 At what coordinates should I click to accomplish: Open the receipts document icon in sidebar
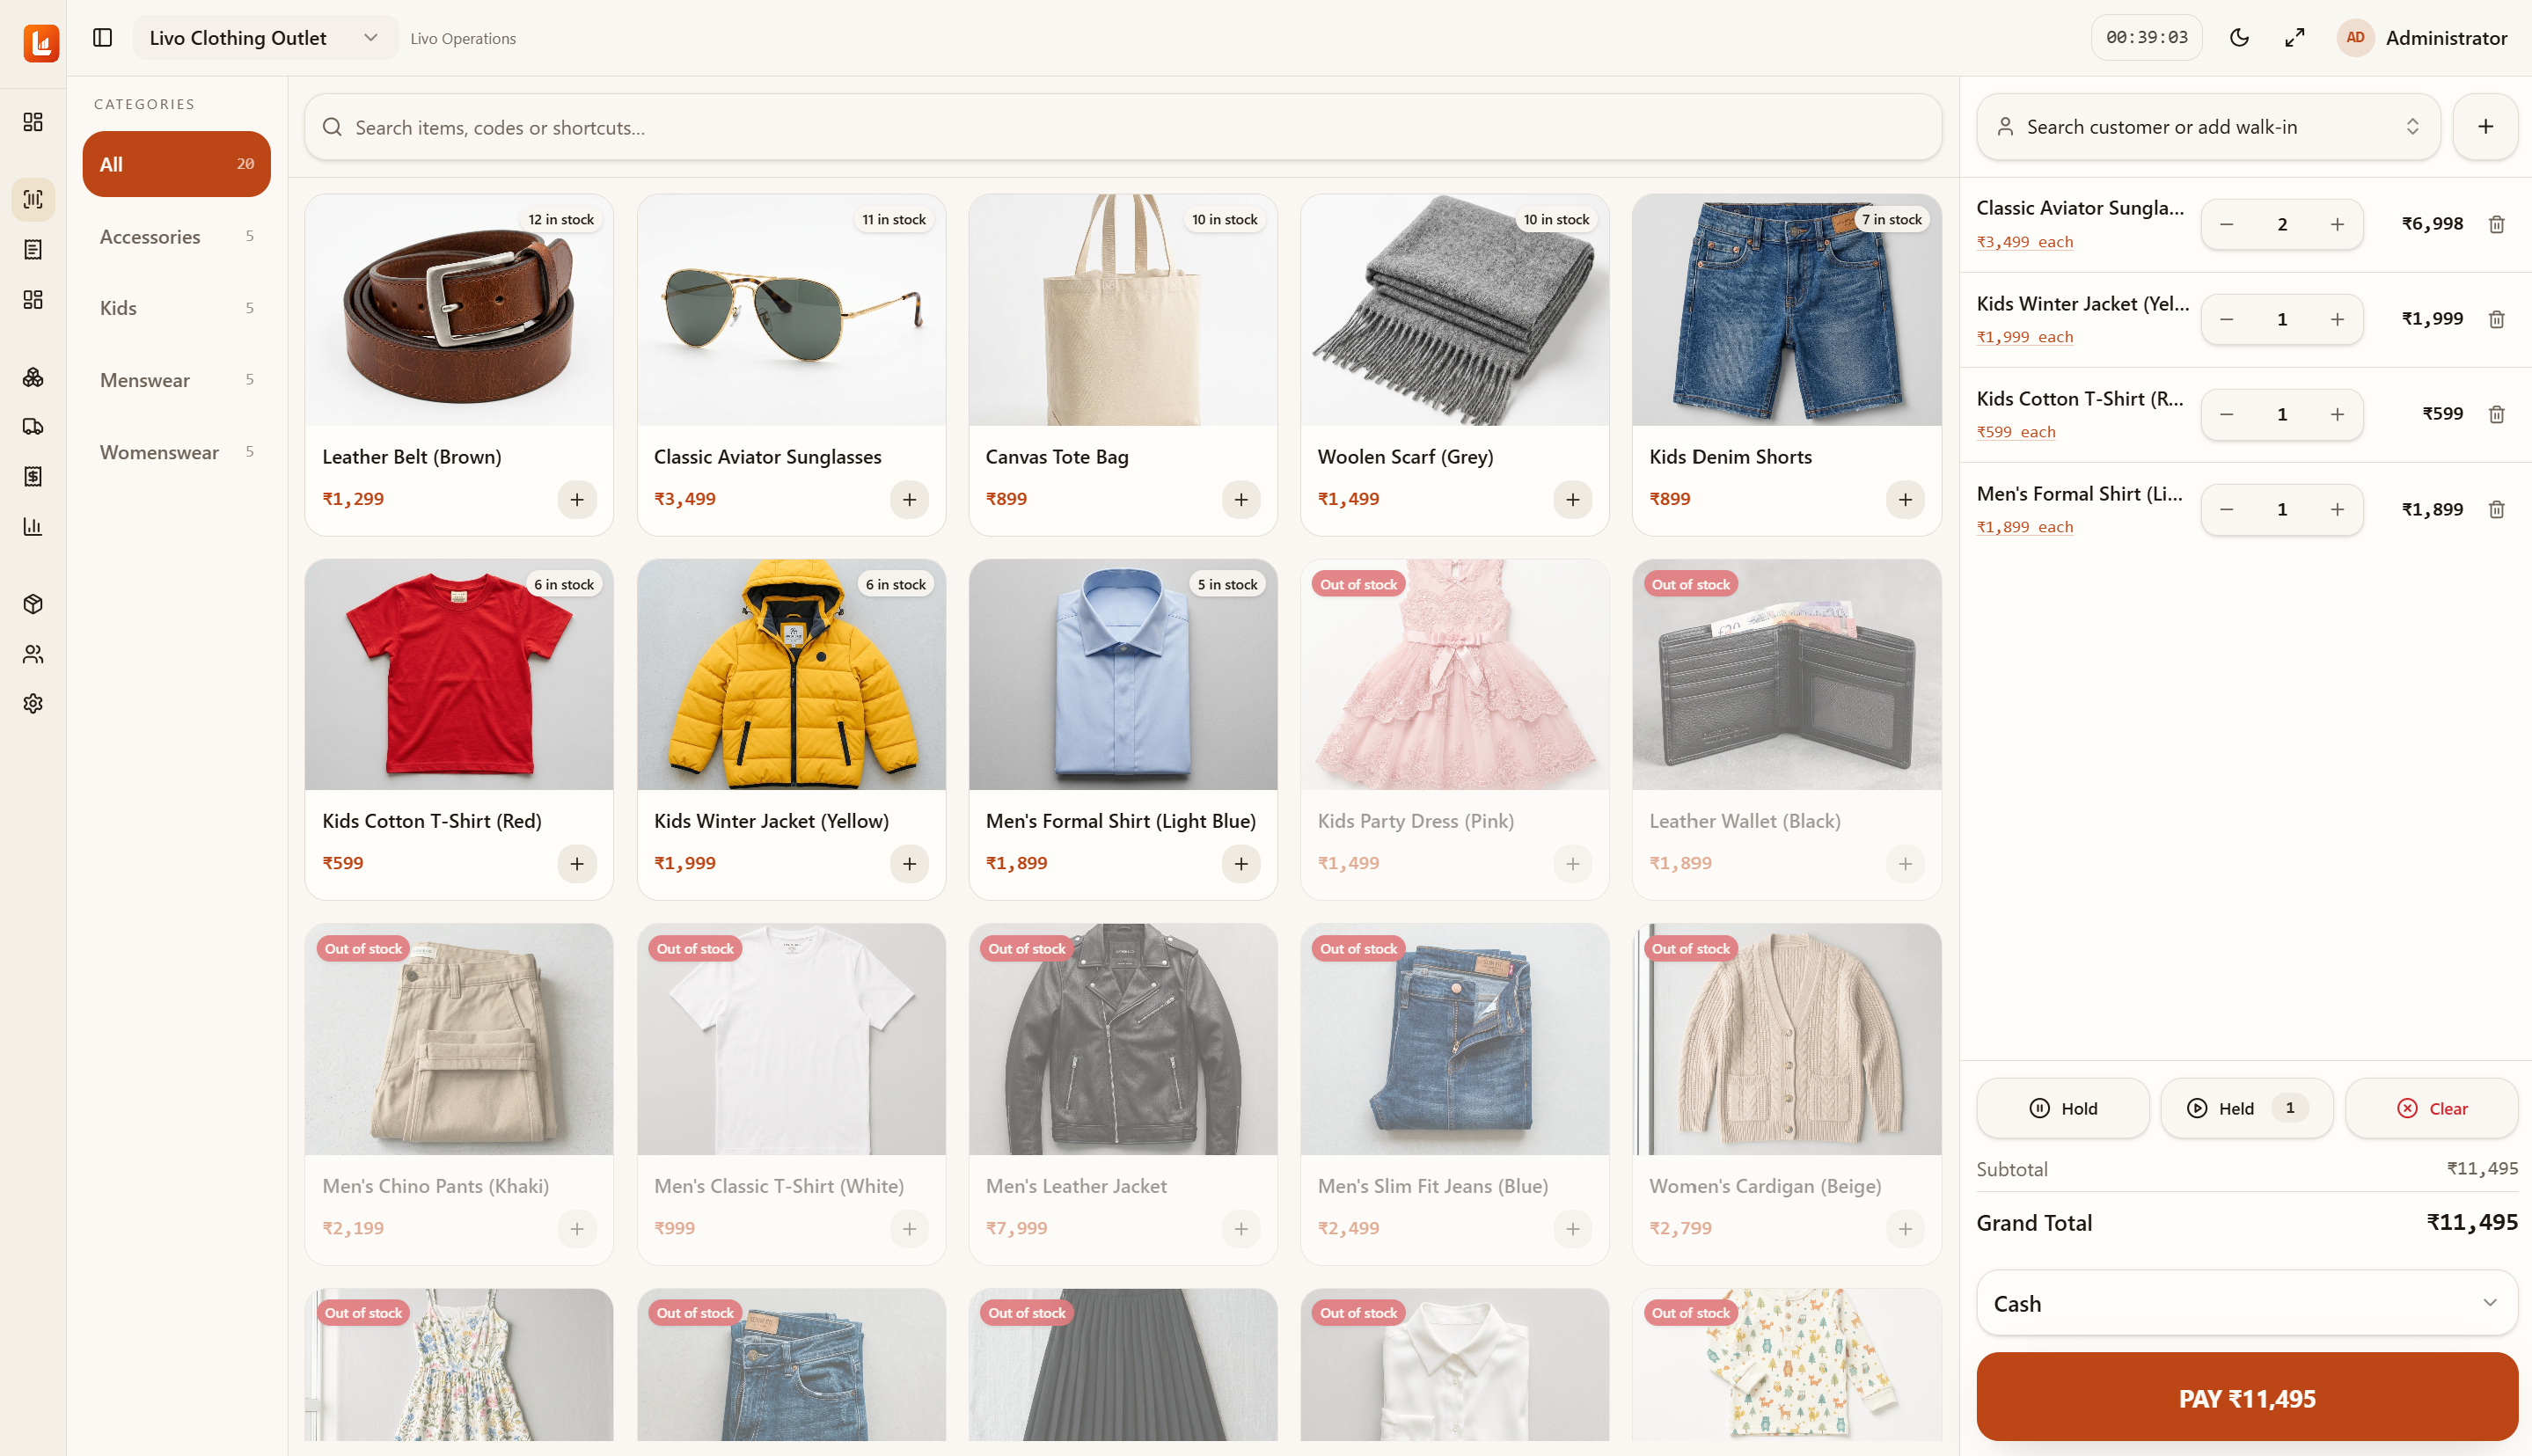33,249
